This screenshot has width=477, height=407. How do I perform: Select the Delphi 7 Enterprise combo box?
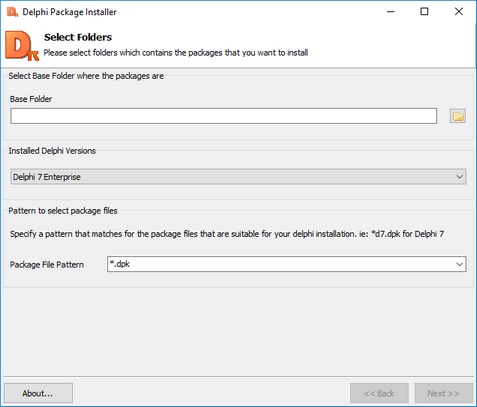pyautogui.click(x=238, y=177)
